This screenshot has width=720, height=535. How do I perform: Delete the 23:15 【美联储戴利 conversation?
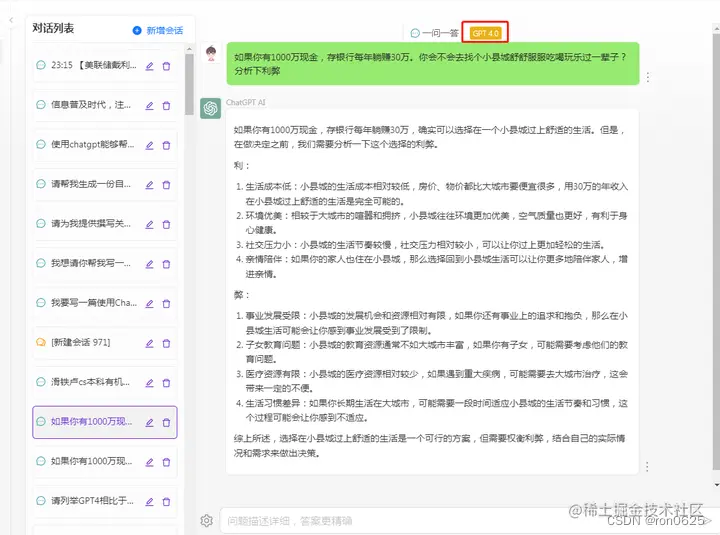pos(166,66)
